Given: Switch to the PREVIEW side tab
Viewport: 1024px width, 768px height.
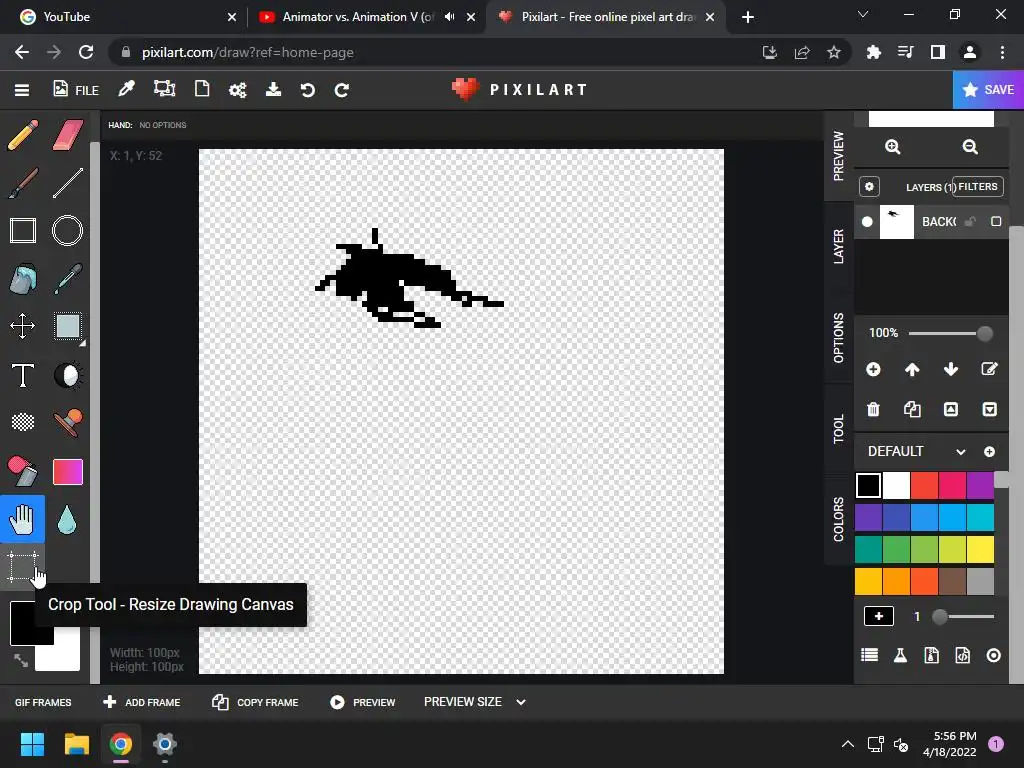Looking at the screenshot, I should click(x=839, y=155).
